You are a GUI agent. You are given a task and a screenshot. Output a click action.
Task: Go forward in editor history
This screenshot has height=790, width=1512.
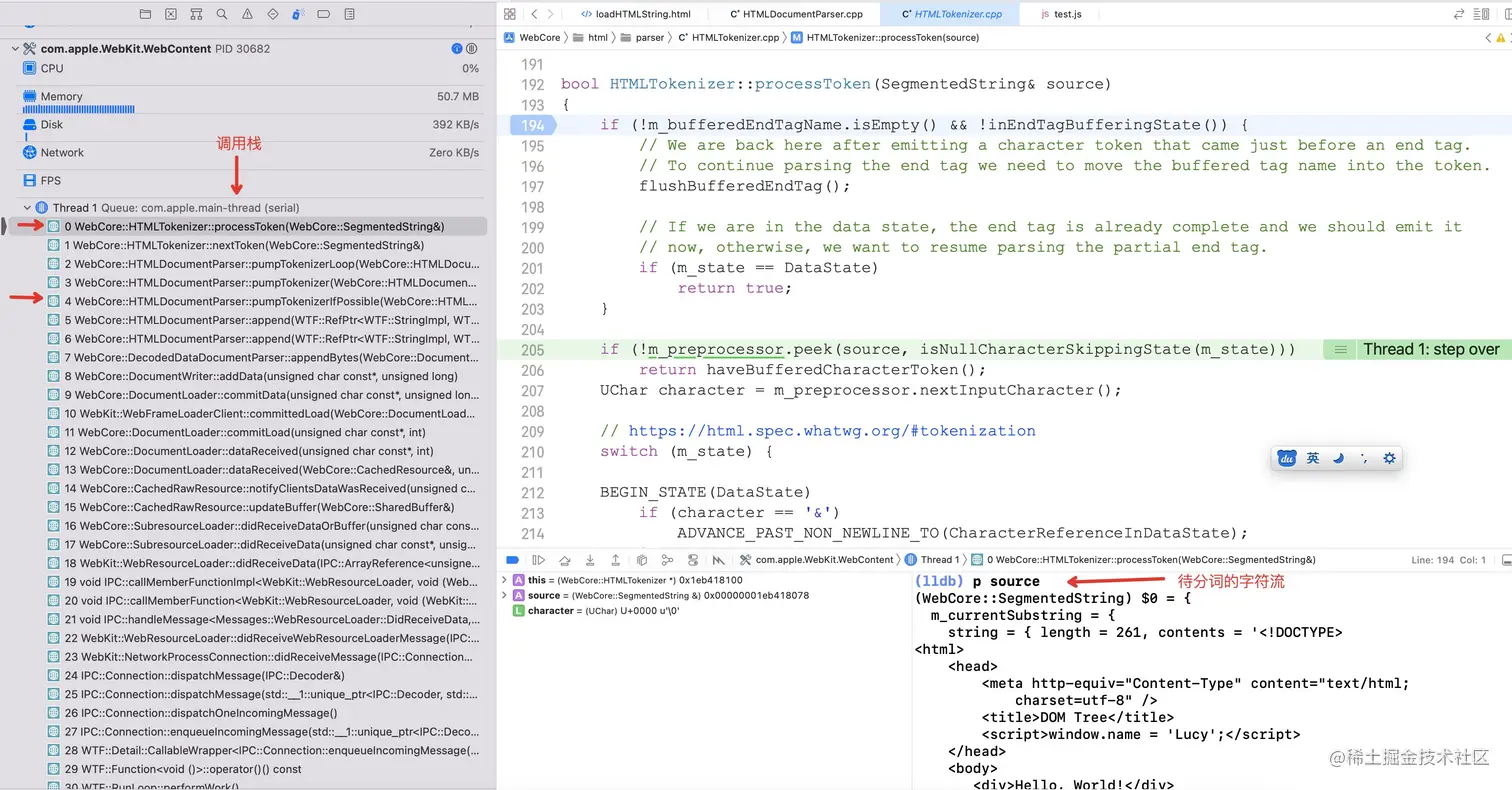coord(551,14)
